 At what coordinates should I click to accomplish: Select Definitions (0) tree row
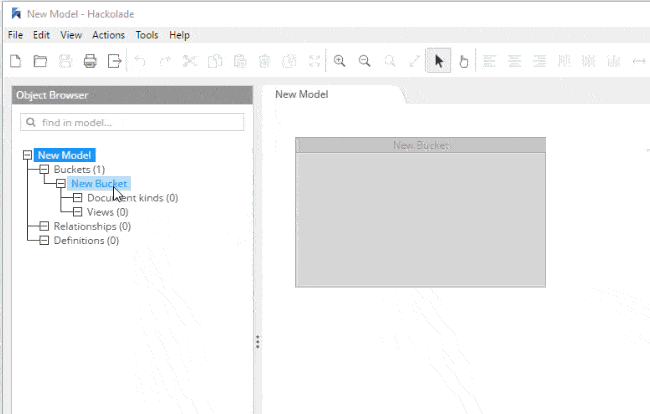coord(86,240)
